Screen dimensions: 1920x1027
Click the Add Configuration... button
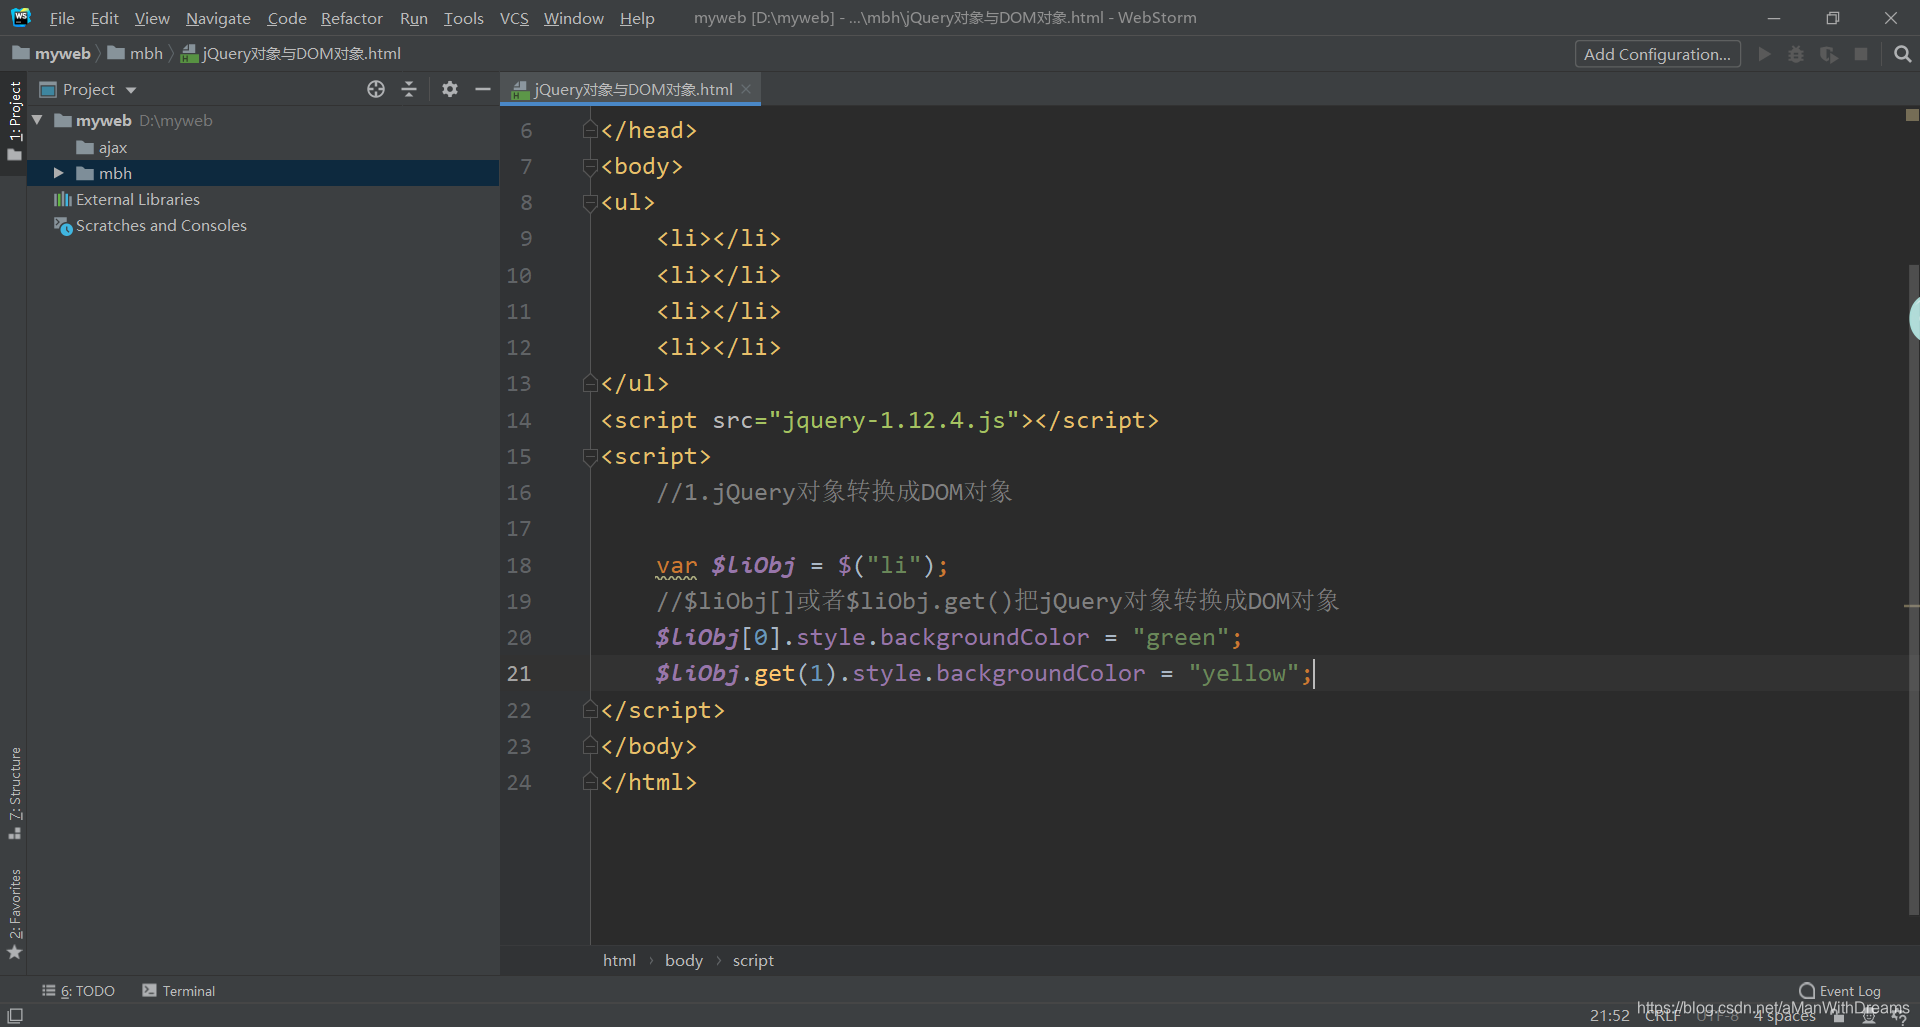pyautogui.click(x=1657, y=54)
